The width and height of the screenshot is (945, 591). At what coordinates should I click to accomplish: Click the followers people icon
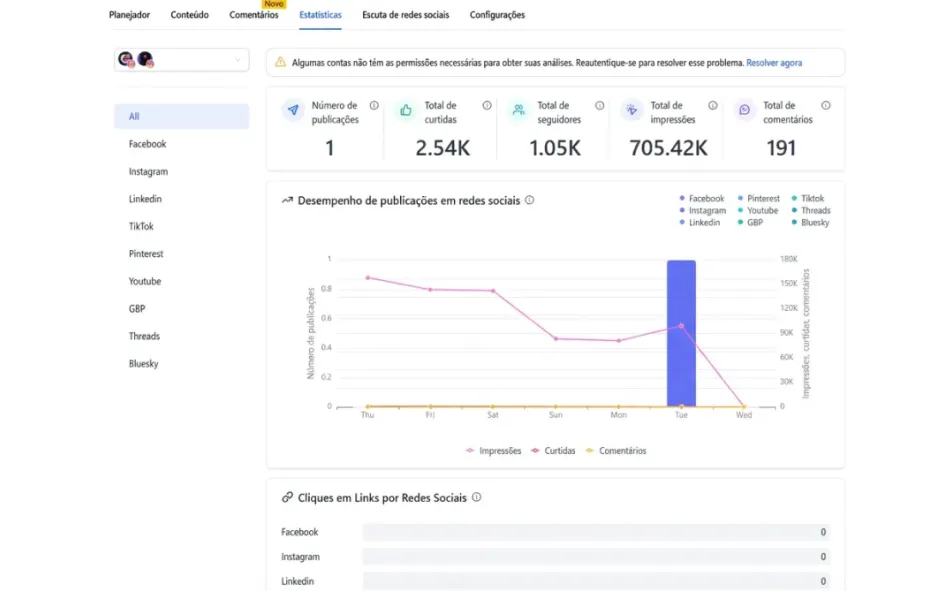pyautogui.click(x=519, y=110)
